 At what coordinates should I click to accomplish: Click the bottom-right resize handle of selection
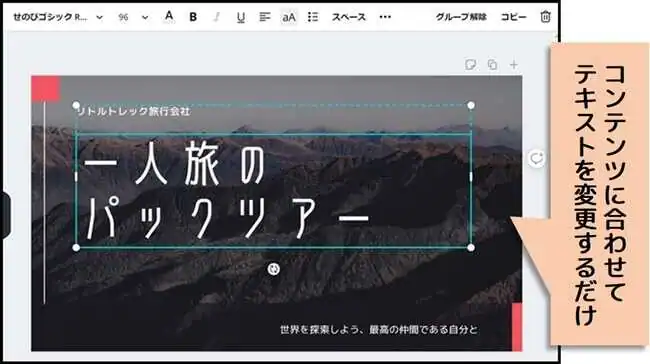(471, 248)
